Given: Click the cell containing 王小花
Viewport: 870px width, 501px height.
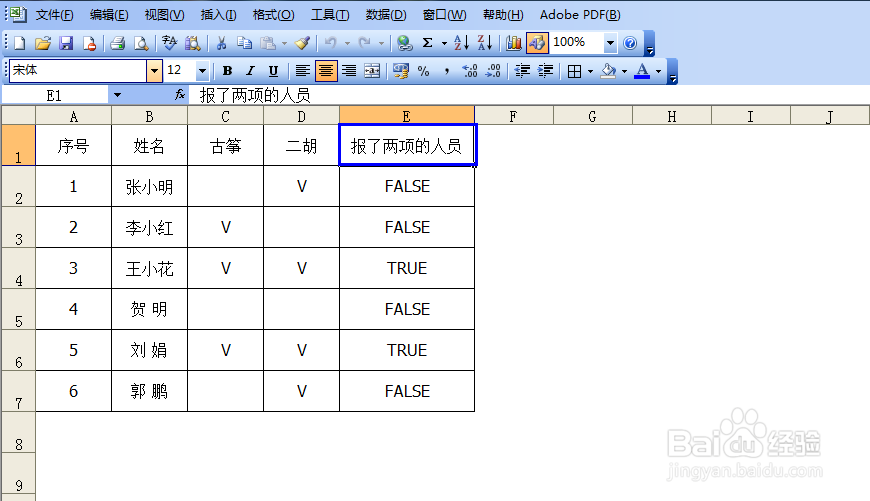Looking at the screenshot, I should 149,269.
